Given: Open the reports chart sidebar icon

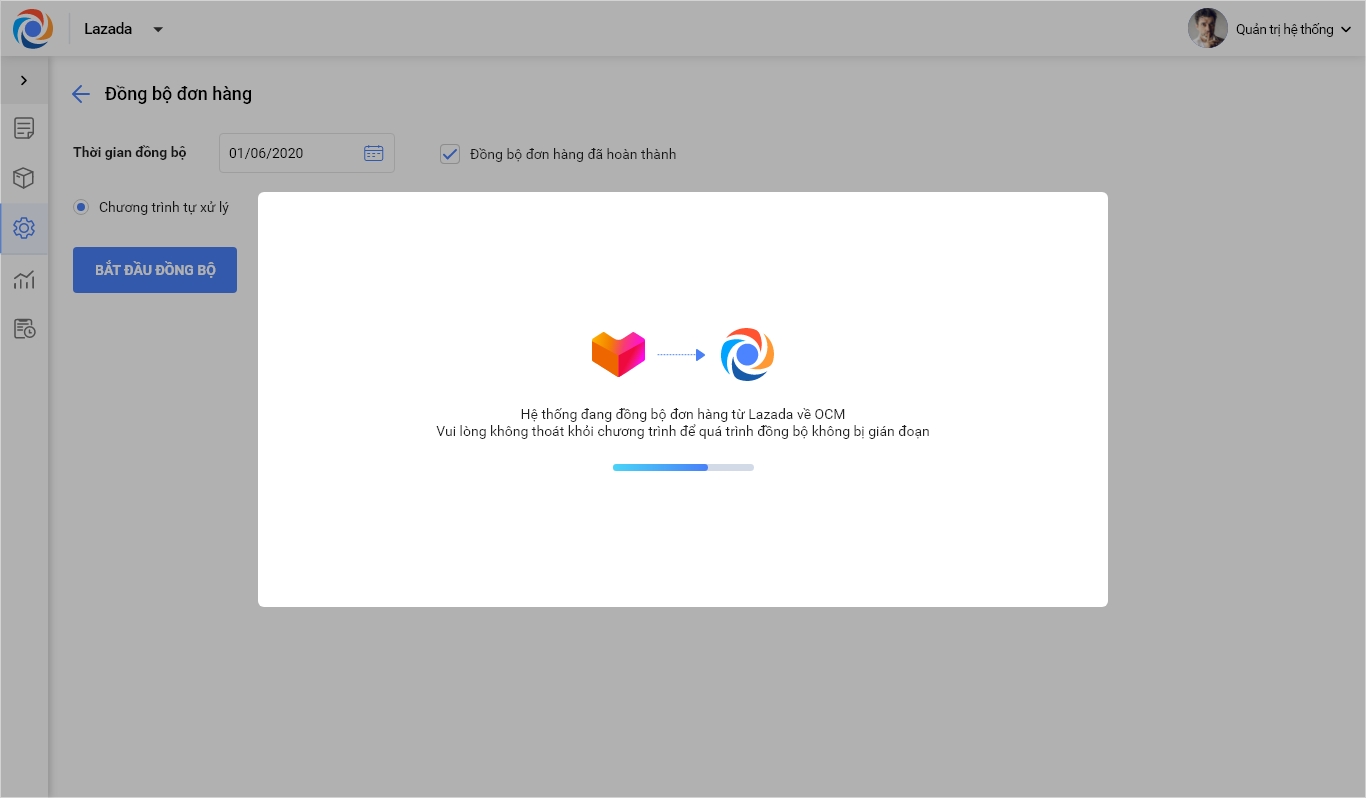Looking at the screenshot, I should pyautogui.click(x=24, y=279).
